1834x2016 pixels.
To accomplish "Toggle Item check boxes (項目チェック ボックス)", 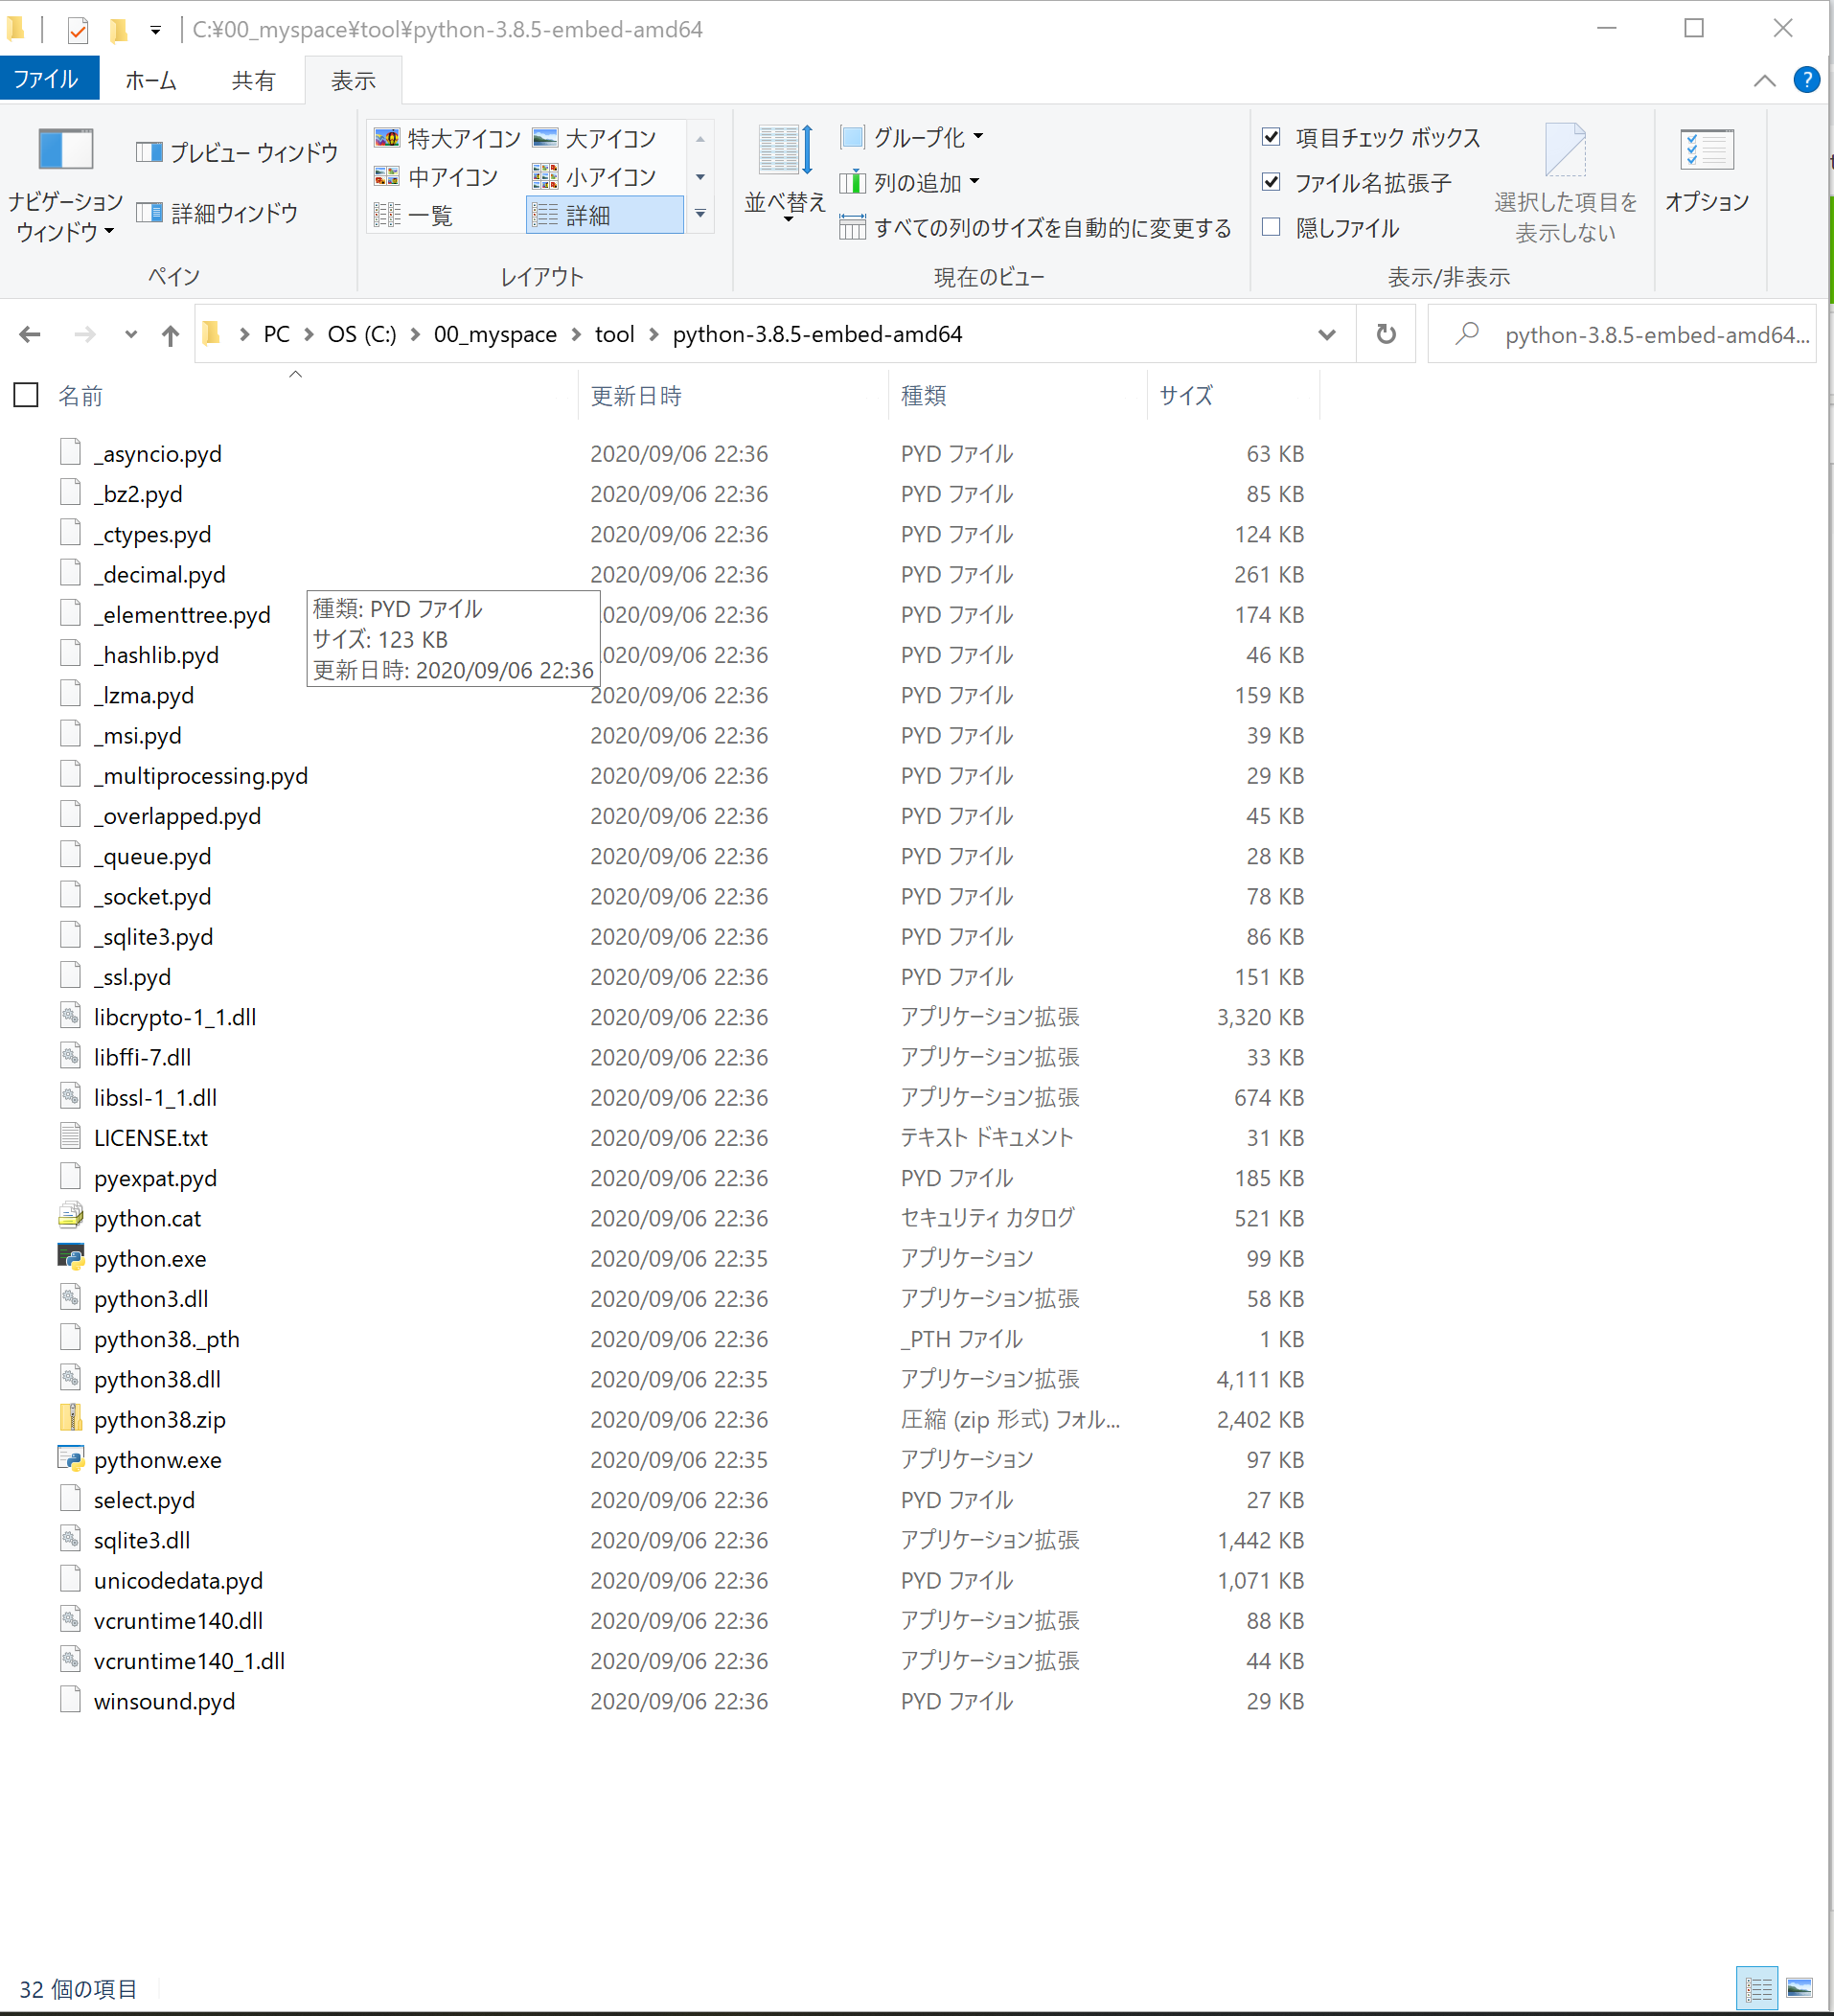I will coord(1371,137).
